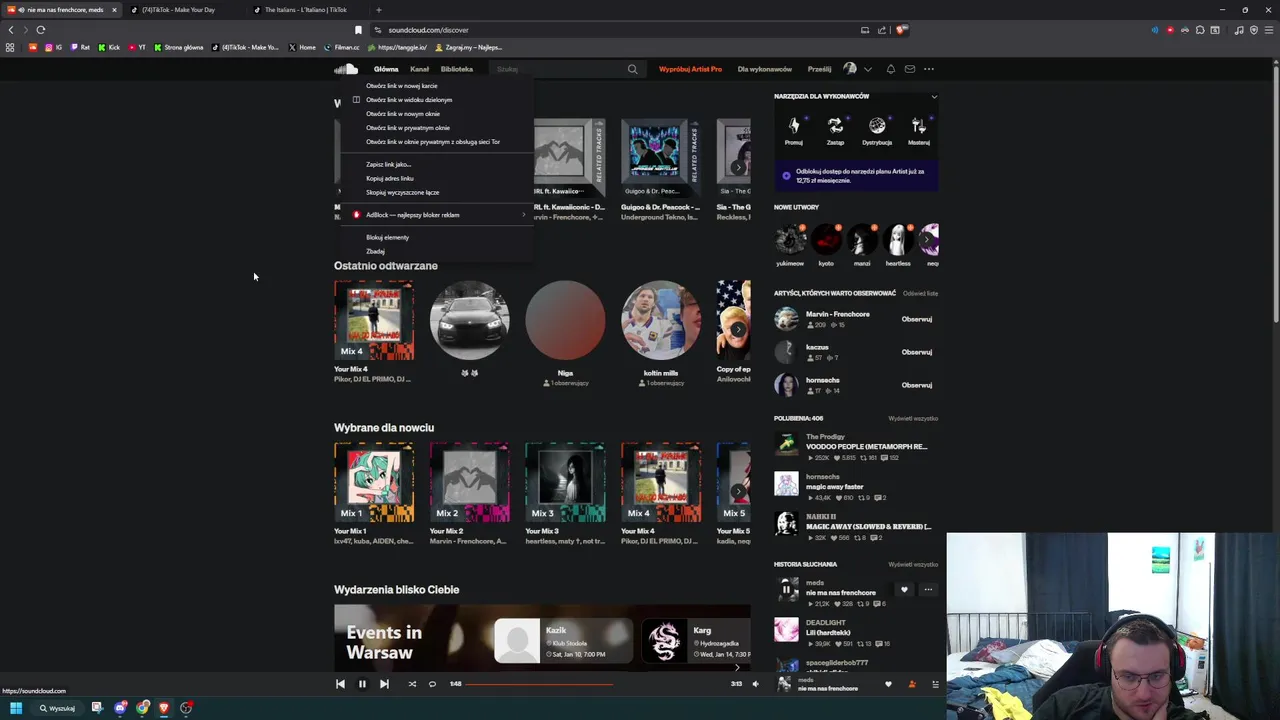Click the SoundCloud logo

346,69
